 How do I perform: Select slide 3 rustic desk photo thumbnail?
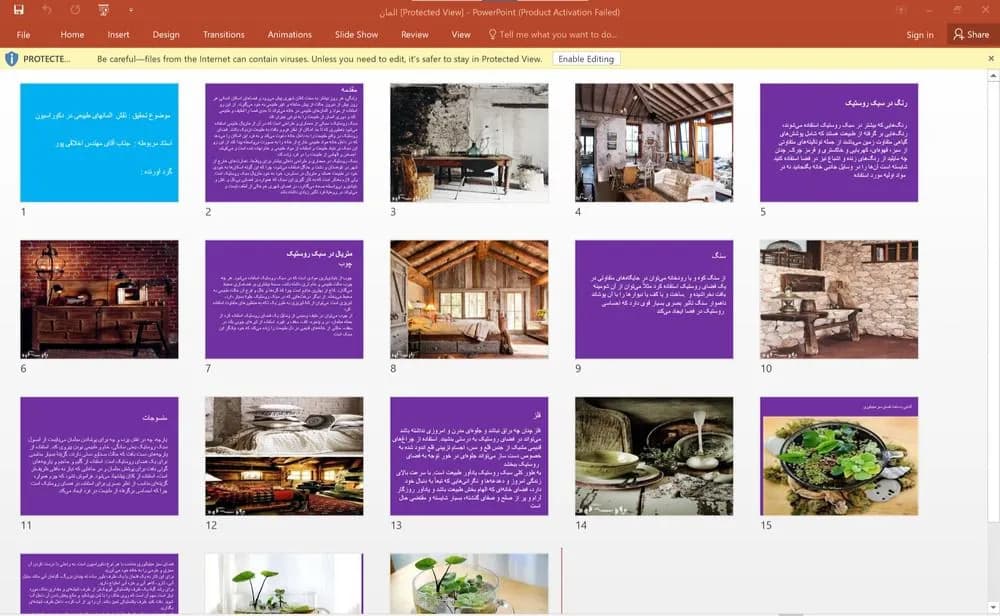(x=469, y=142)
